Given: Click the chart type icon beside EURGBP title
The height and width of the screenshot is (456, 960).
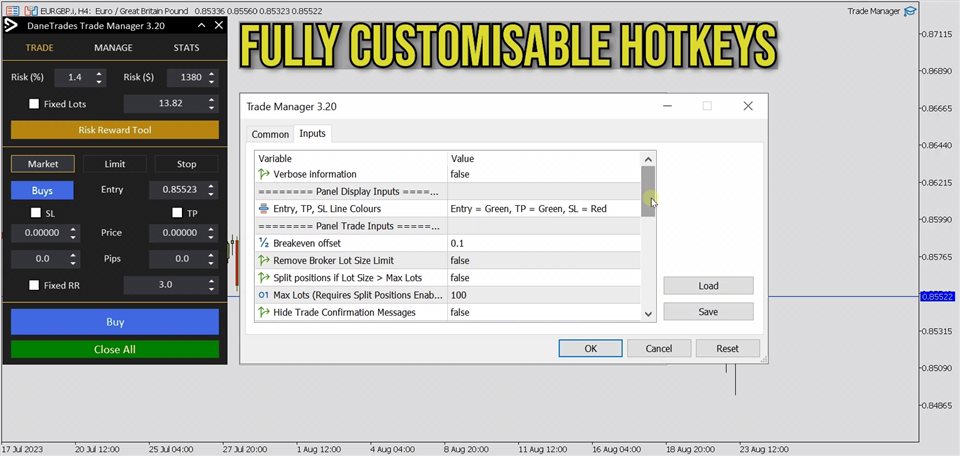Looking at the screenshot, I should click(x=31, y=11).
